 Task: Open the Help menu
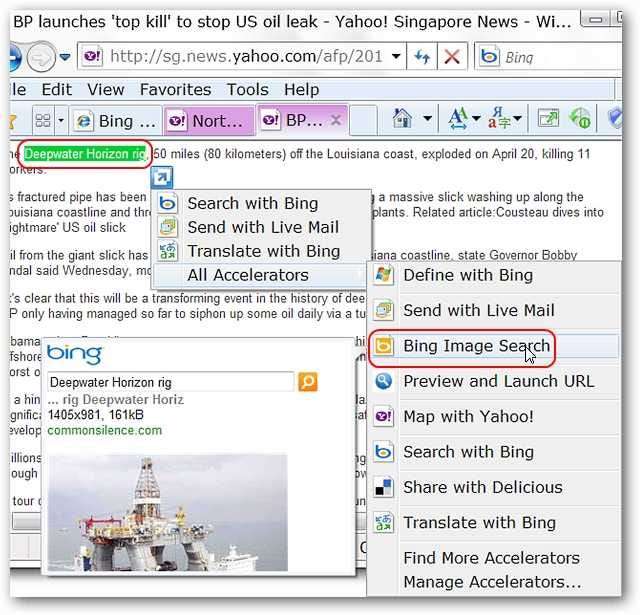click(x=302, y=89)
